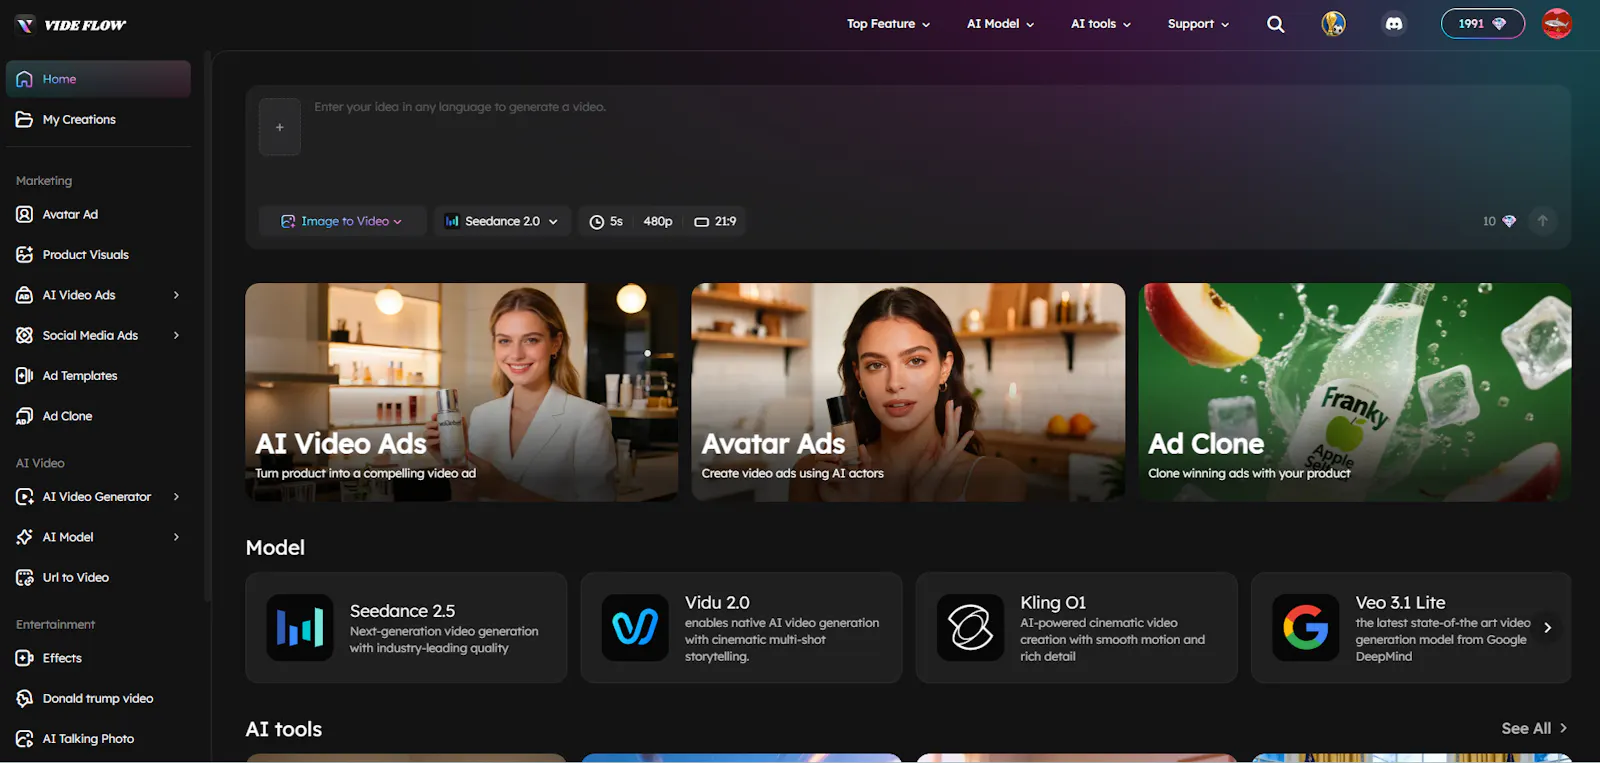Click the Vidu 2.0 model logo
The height and width of the screenshot is (763, 1600).
click(x=635, y=628)
